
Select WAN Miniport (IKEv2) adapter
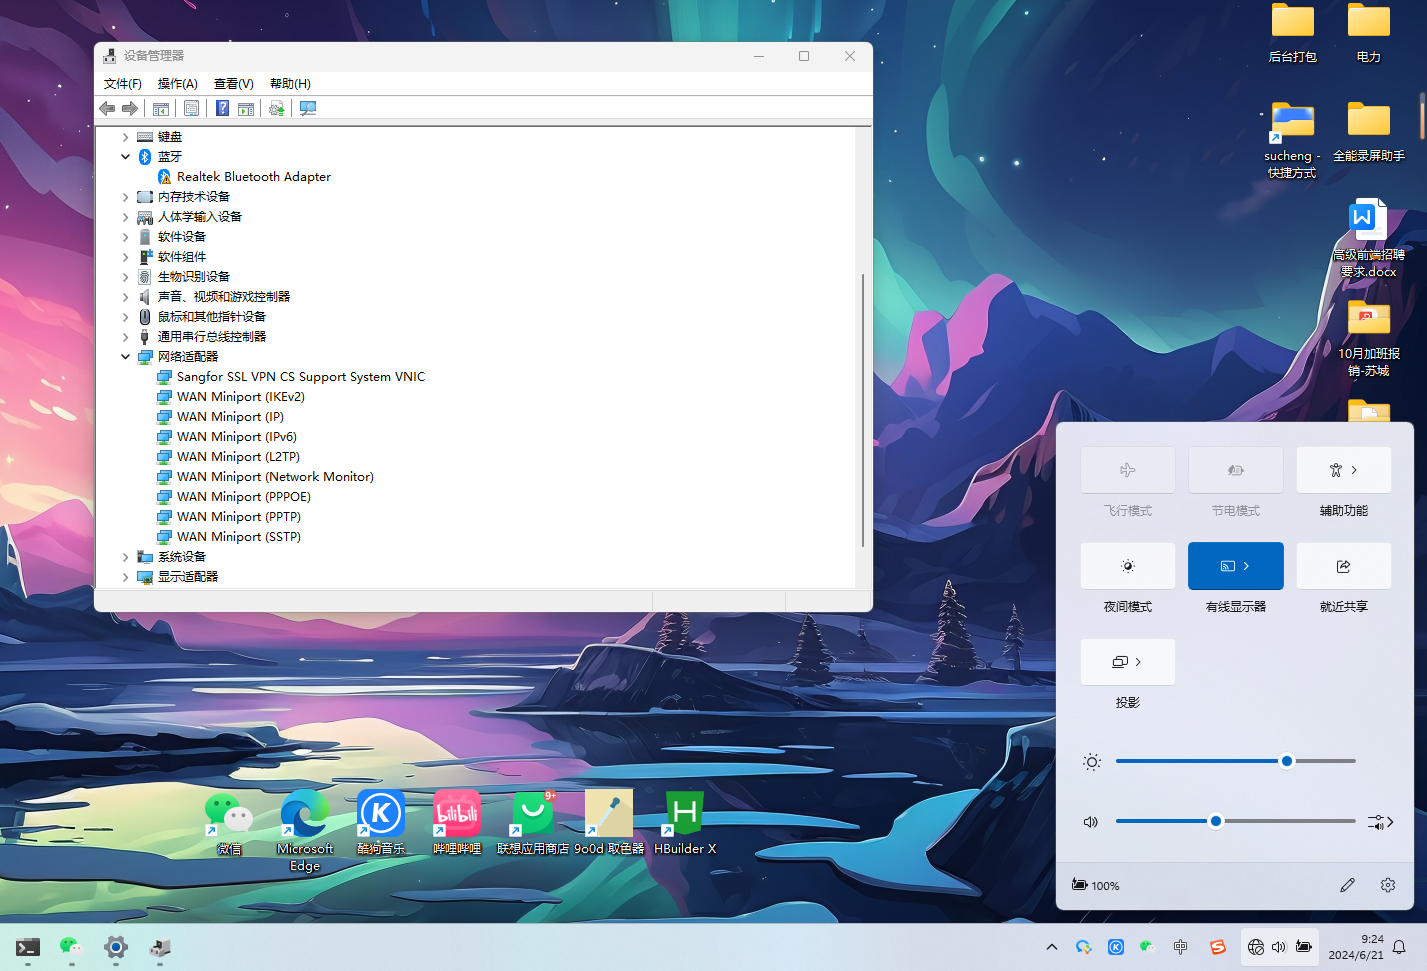241,397
